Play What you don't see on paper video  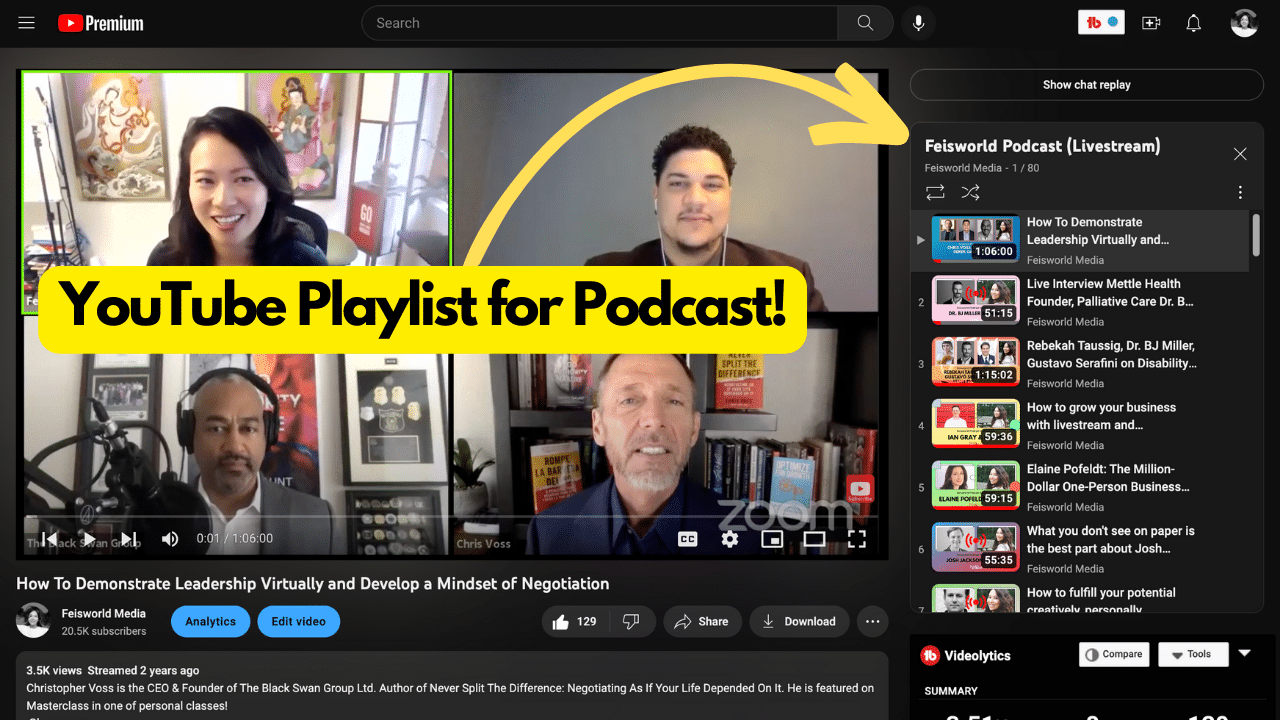coord(1080,550)
